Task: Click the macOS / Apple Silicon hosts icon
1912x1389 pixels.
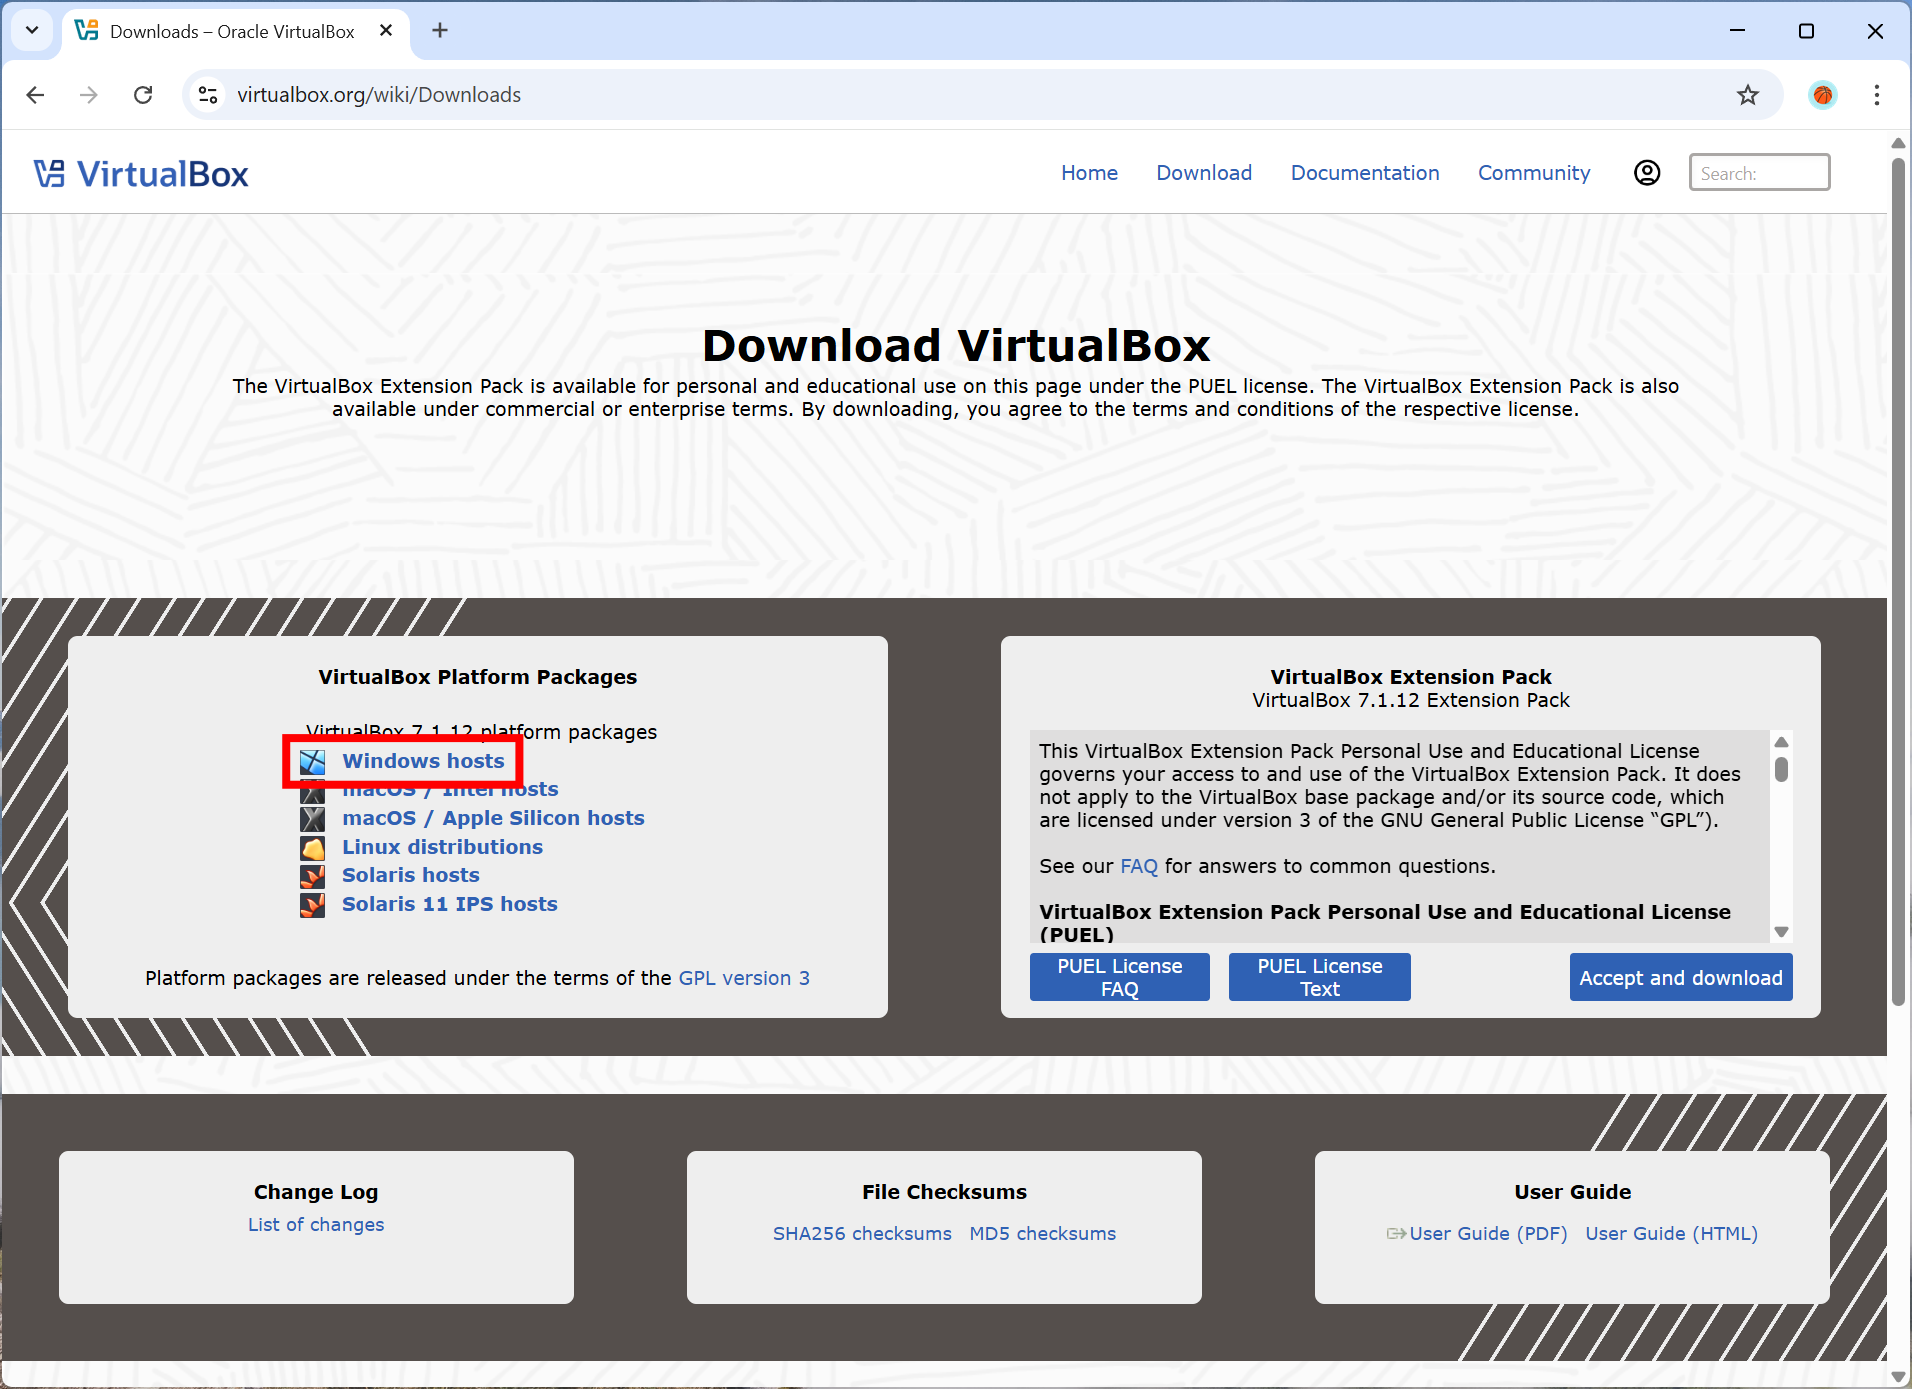Action: tap(312, 819)
